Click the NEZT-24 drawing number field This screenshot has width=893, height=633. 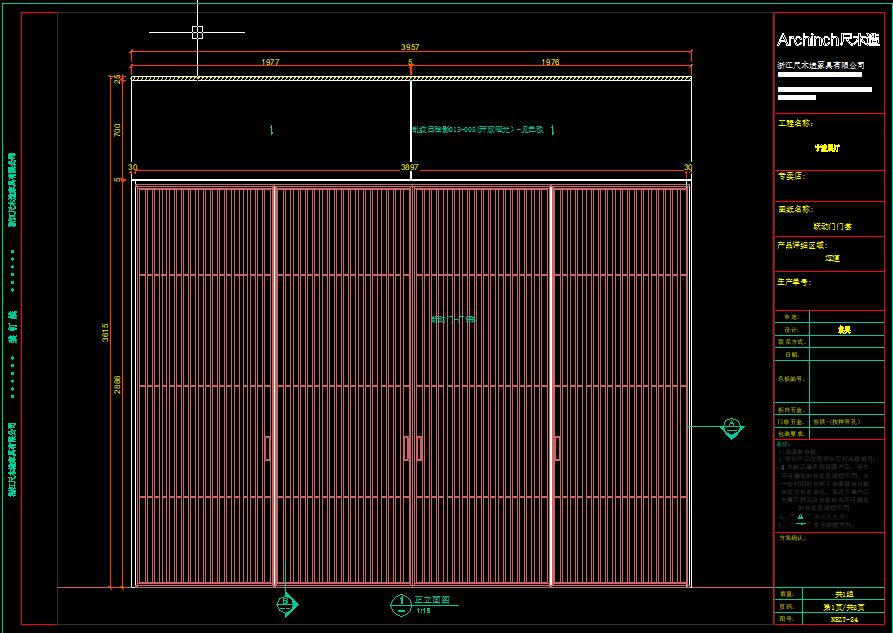tap(845, 620)
